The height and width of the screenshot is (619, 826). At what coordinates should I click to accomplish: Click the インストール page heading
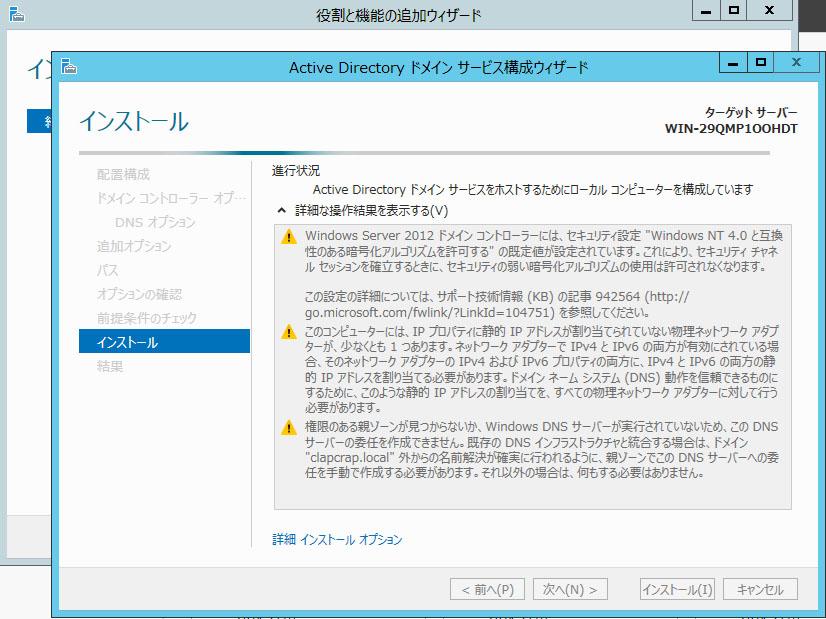[134, 121]
